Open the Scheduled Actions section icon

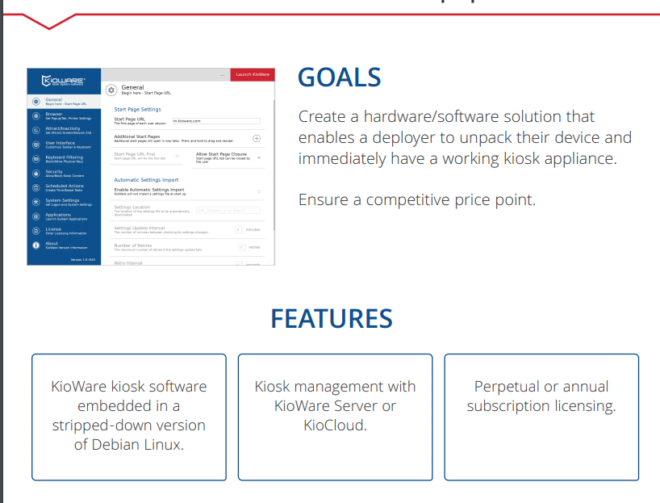click(x=36, y=188)
